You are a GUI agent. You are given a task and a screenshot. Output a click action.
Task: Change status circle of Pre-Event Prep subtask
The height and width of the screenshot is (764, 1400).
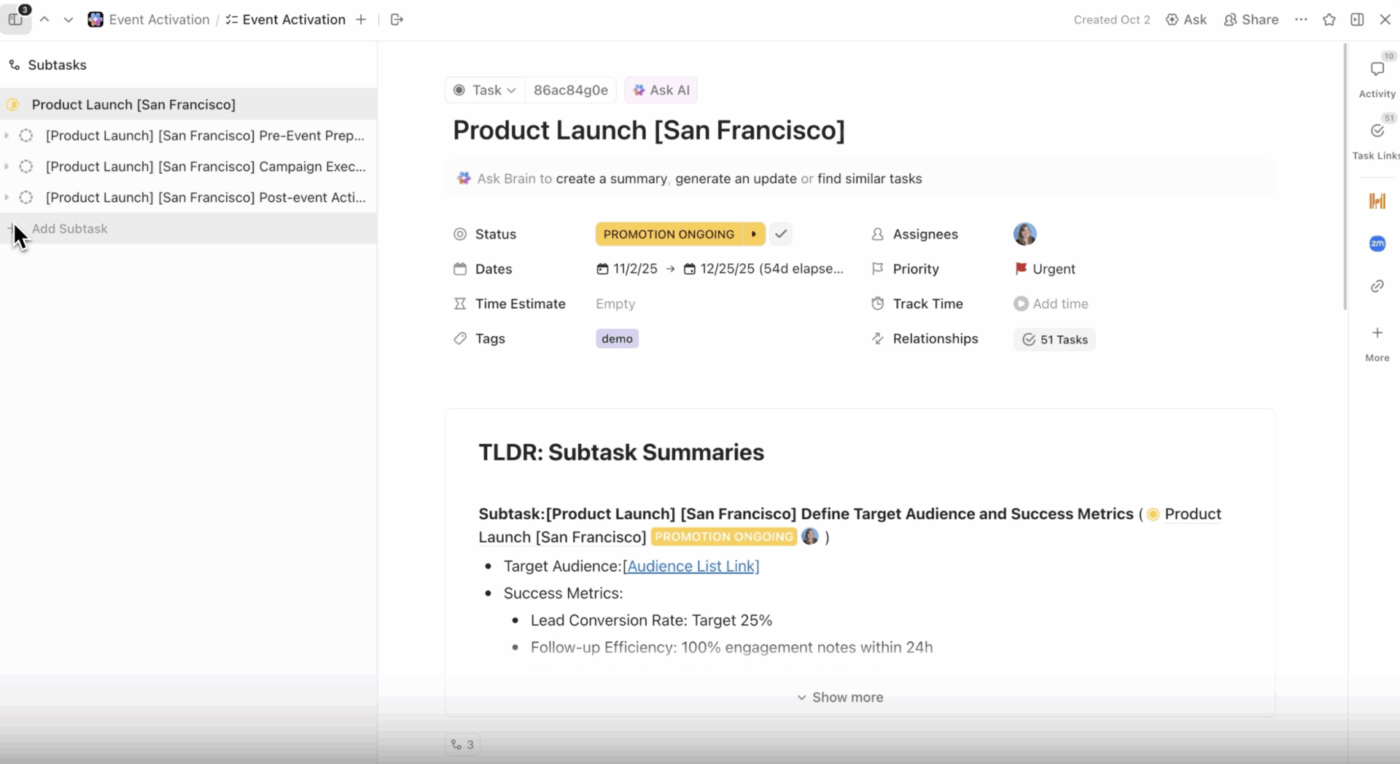pyautogui.click(x=26, y=136)
